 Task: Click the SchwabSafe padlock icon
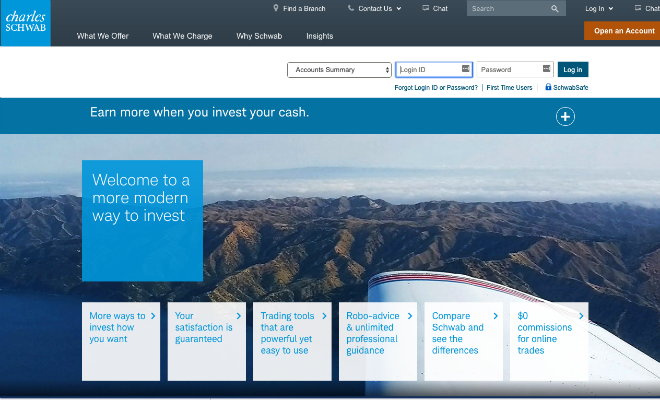(548, 88)
